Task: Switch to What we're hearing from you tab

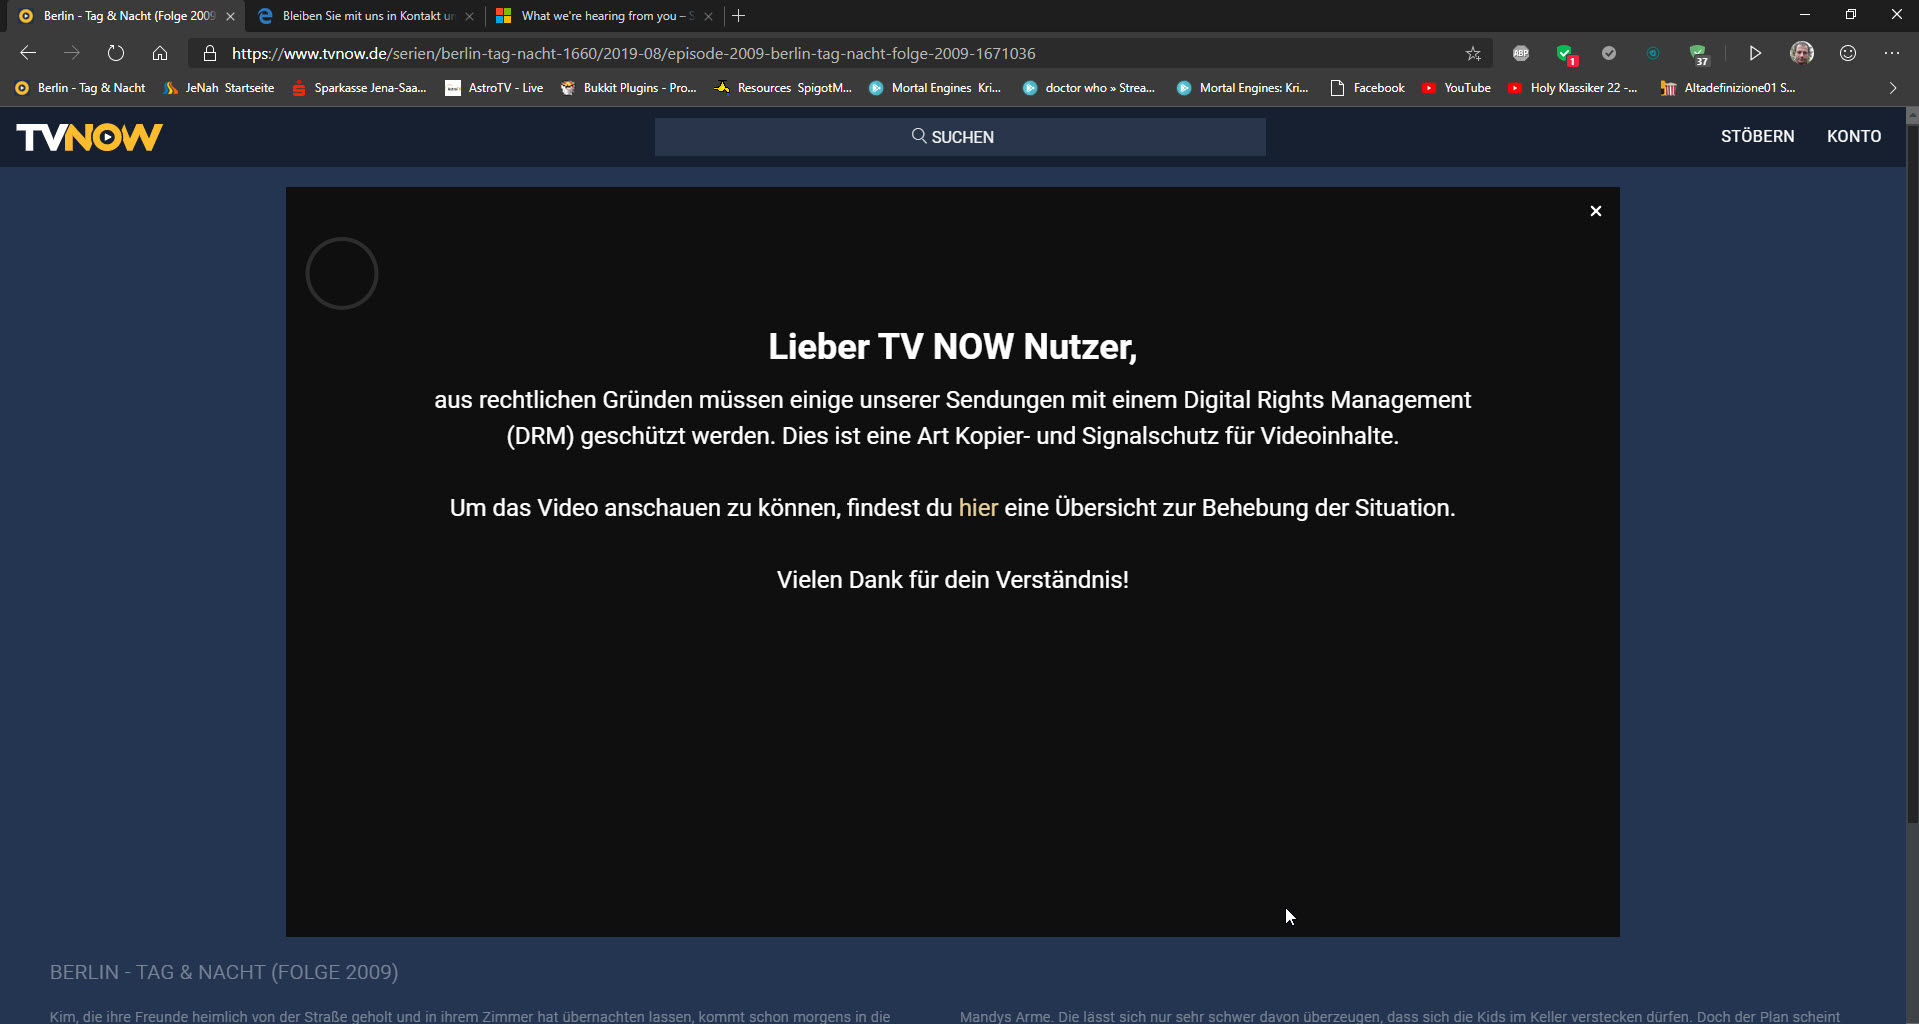Action: (x=605, y=16)
